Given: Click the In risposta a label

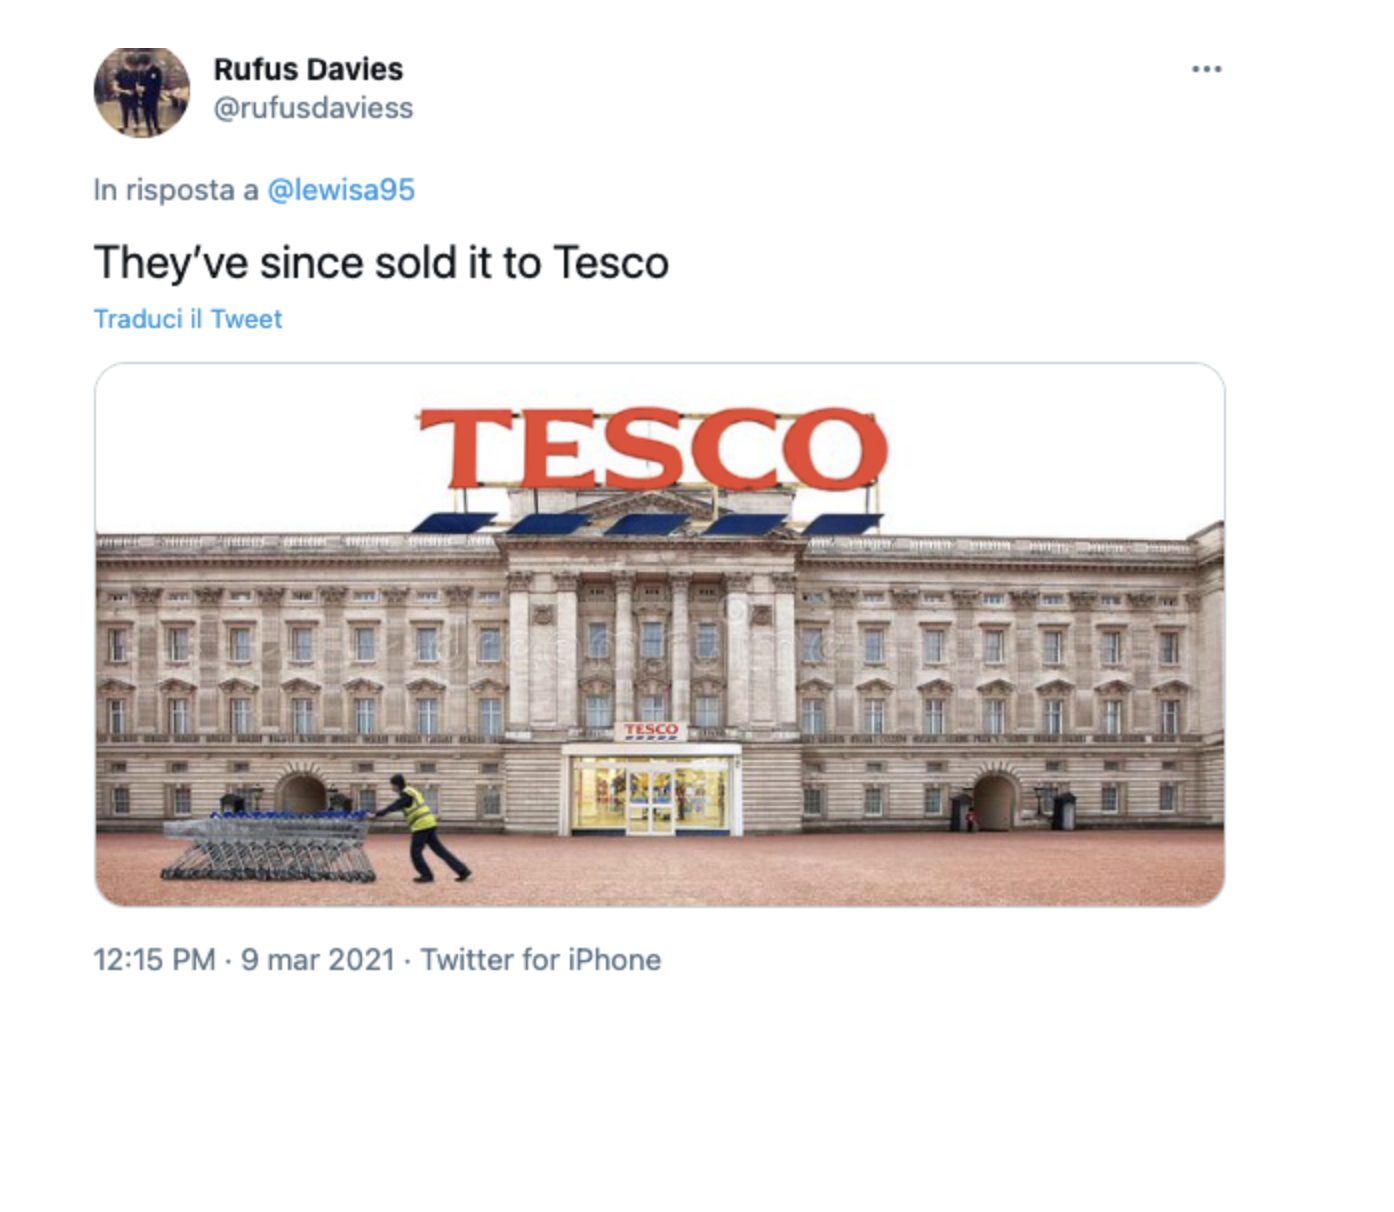Looking at the screenshot, I should click(x=176, y=190).
